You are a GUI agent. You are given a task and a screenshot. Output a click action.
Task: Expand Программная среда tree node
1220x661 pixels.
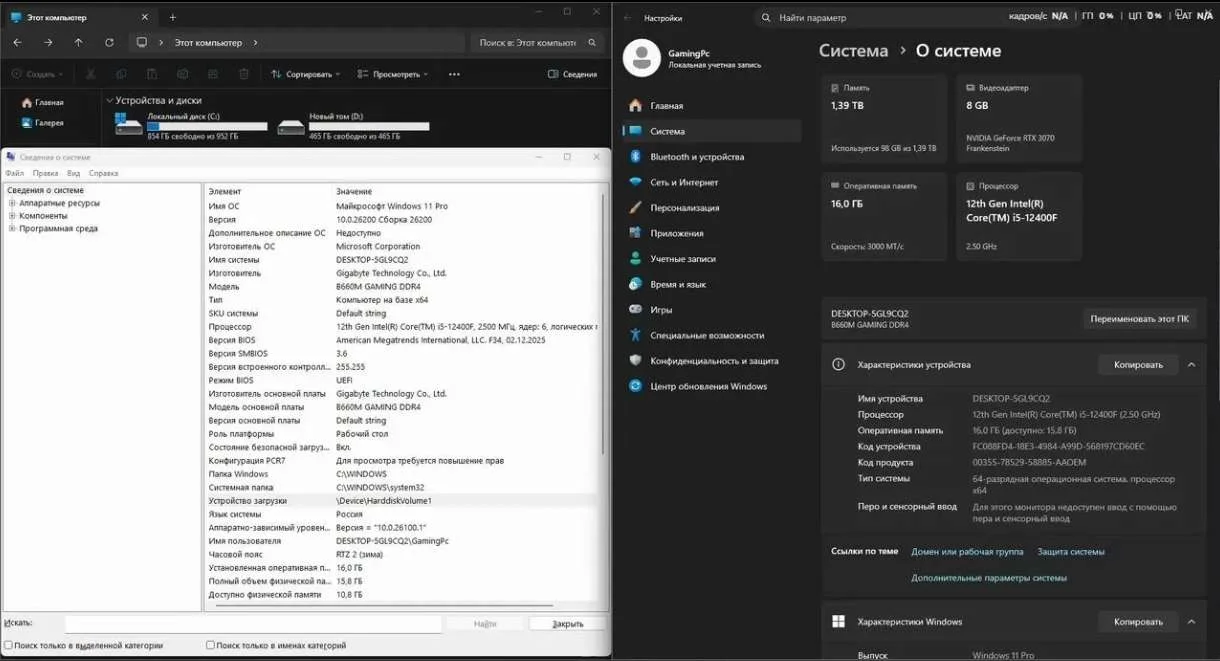pyautogui.click(x=12, y=229)
